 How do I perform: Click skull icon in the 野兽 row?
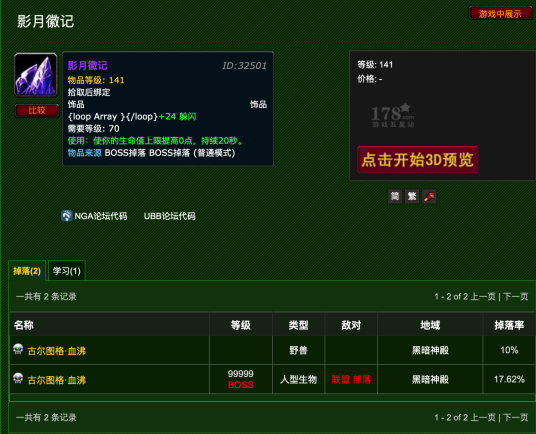(x=18, y=349)
